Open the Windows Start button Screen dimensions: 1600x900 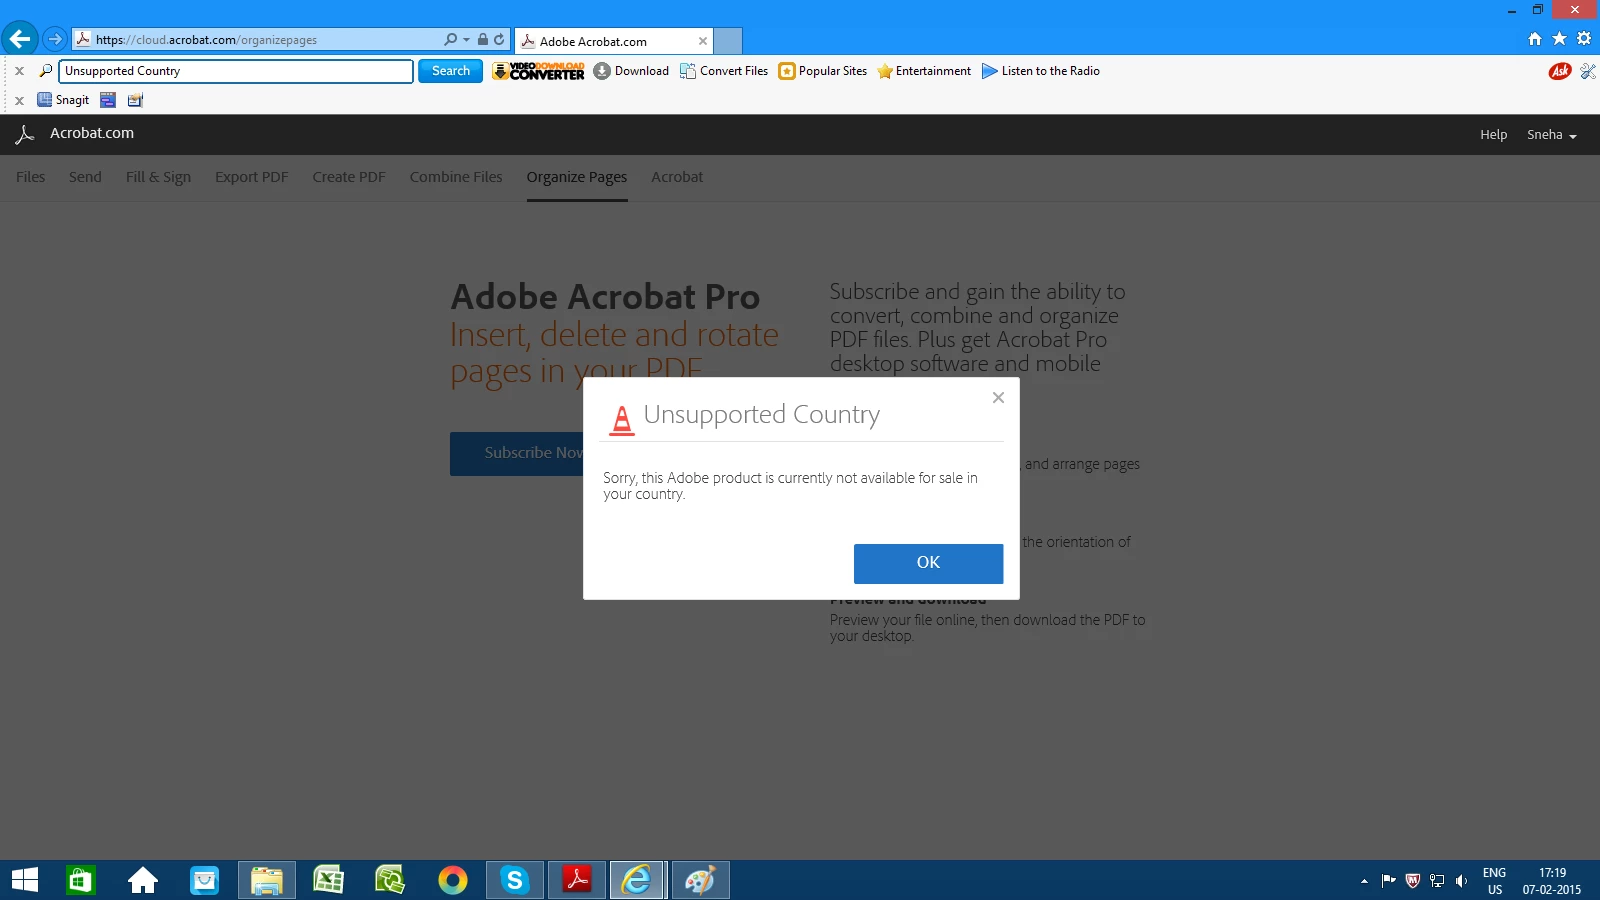click(x=25, y=880)
